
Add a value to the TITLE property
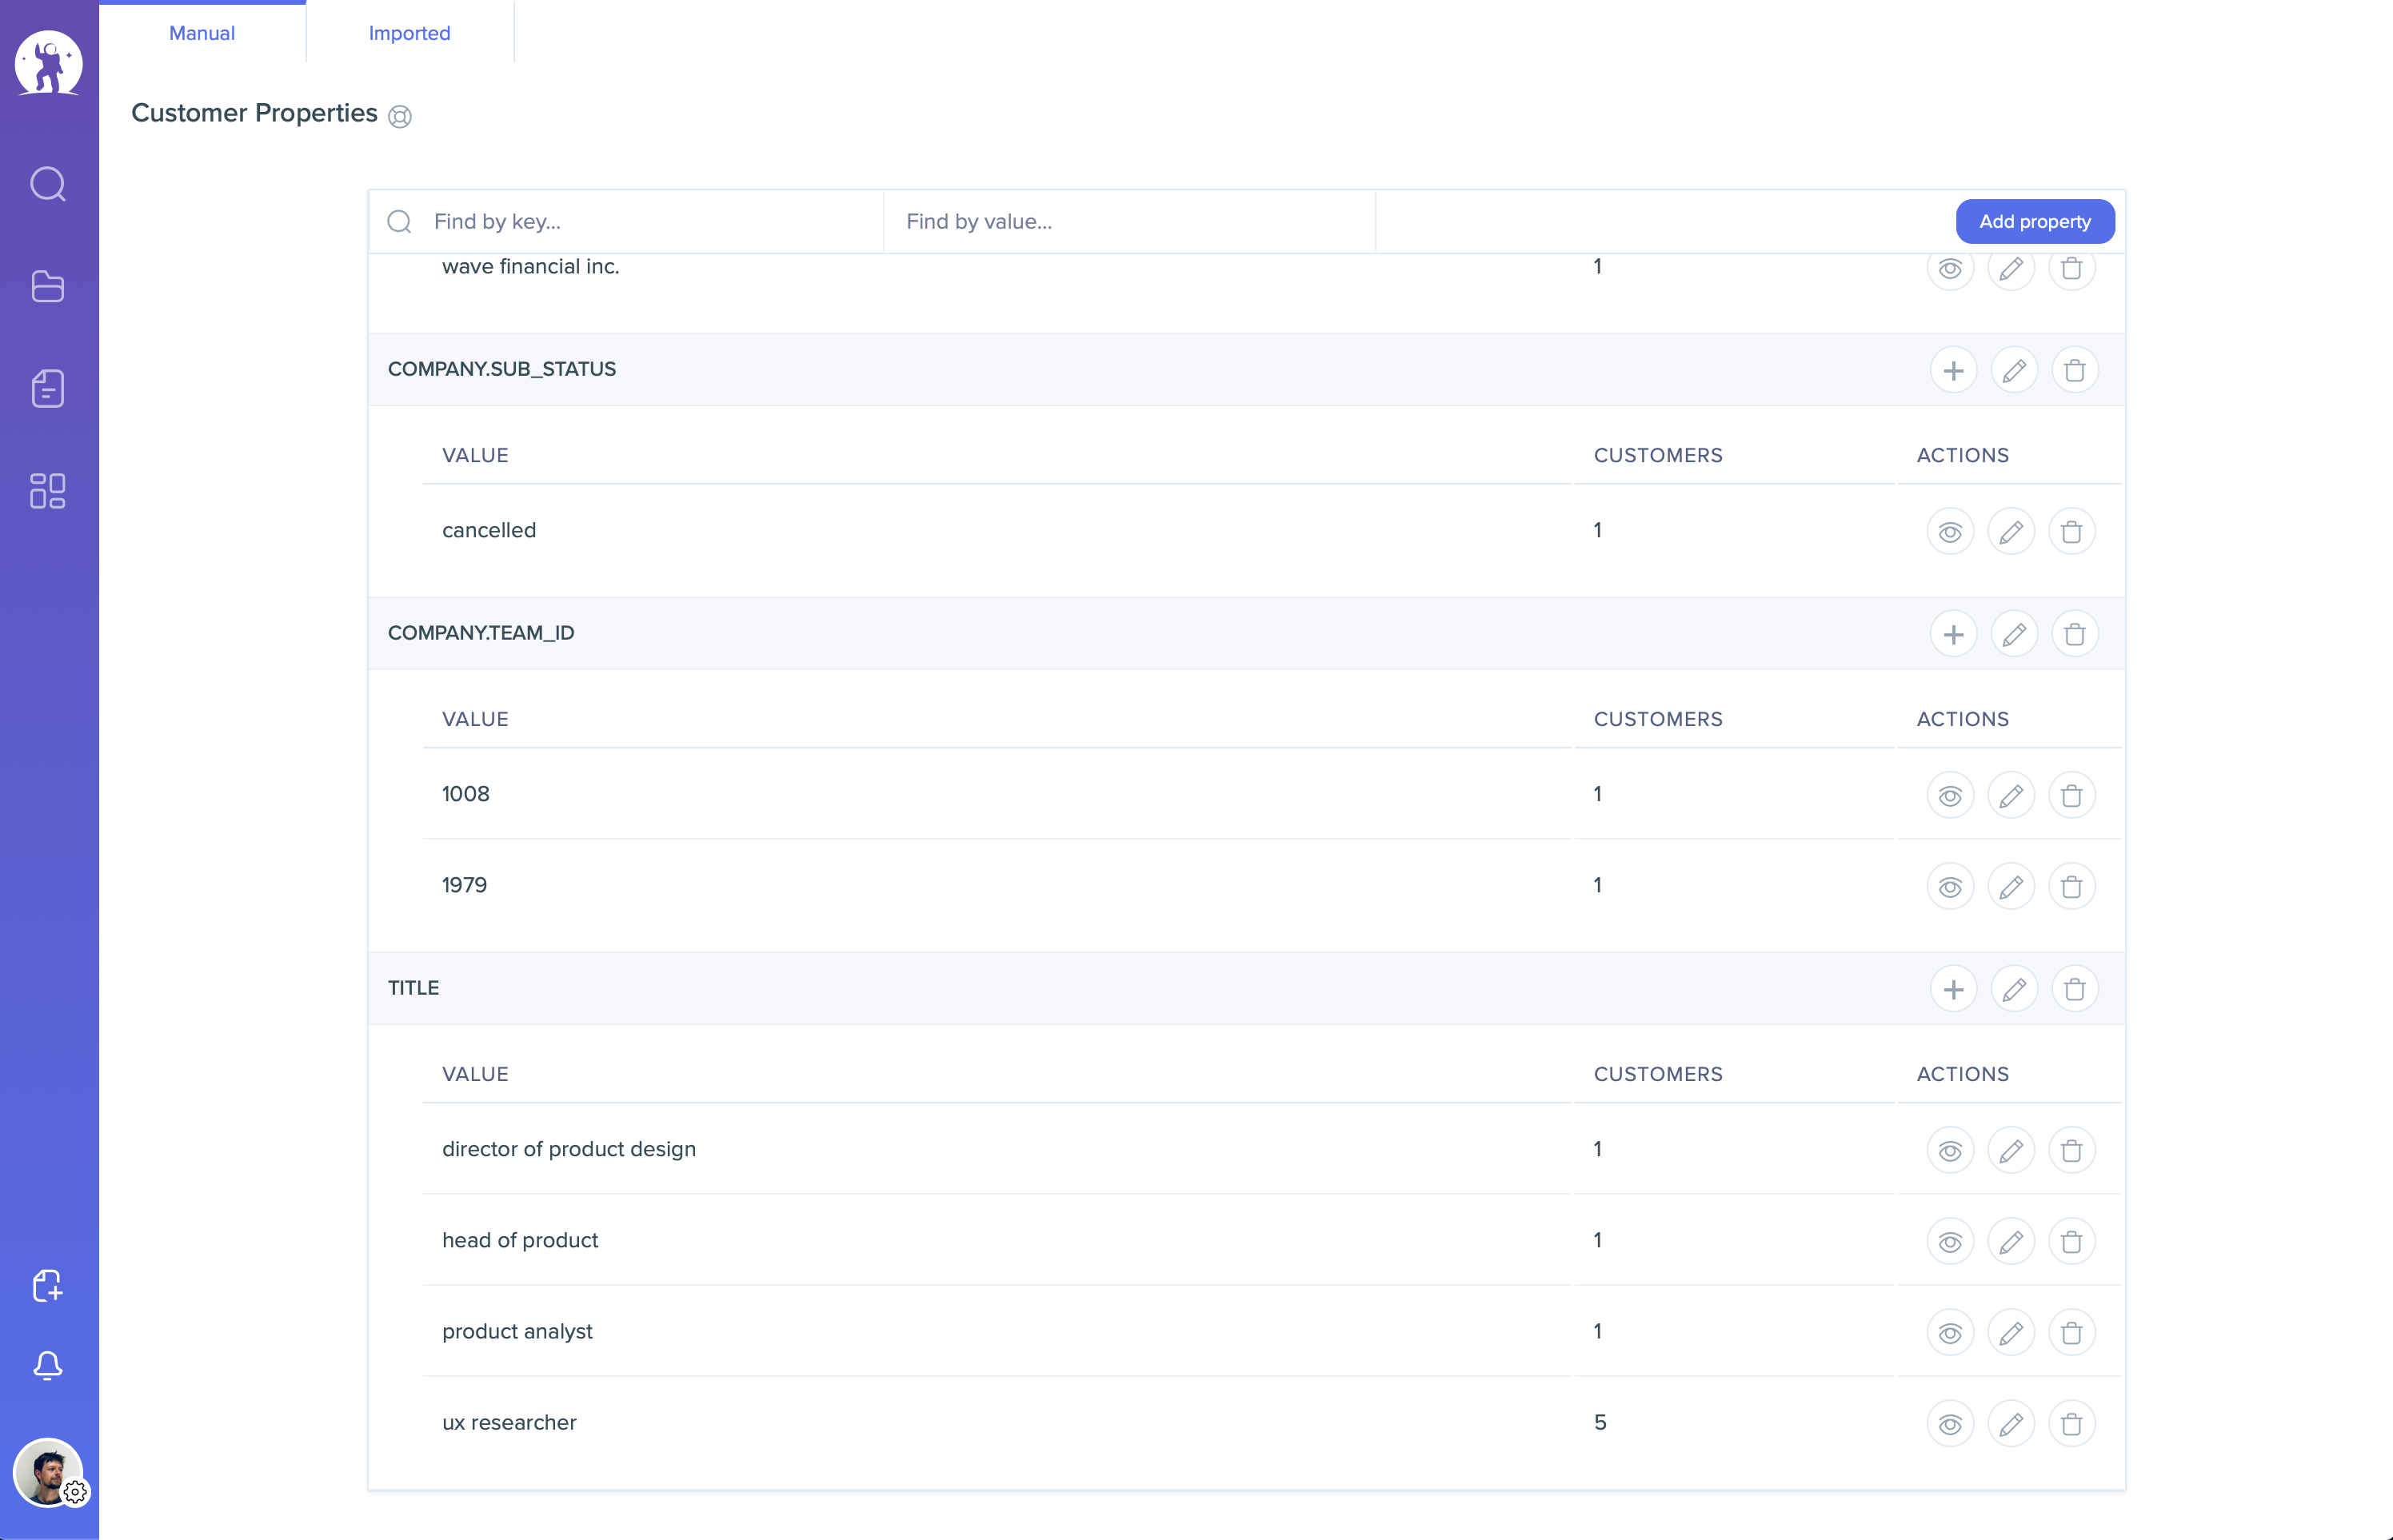tap(1953, 989)
